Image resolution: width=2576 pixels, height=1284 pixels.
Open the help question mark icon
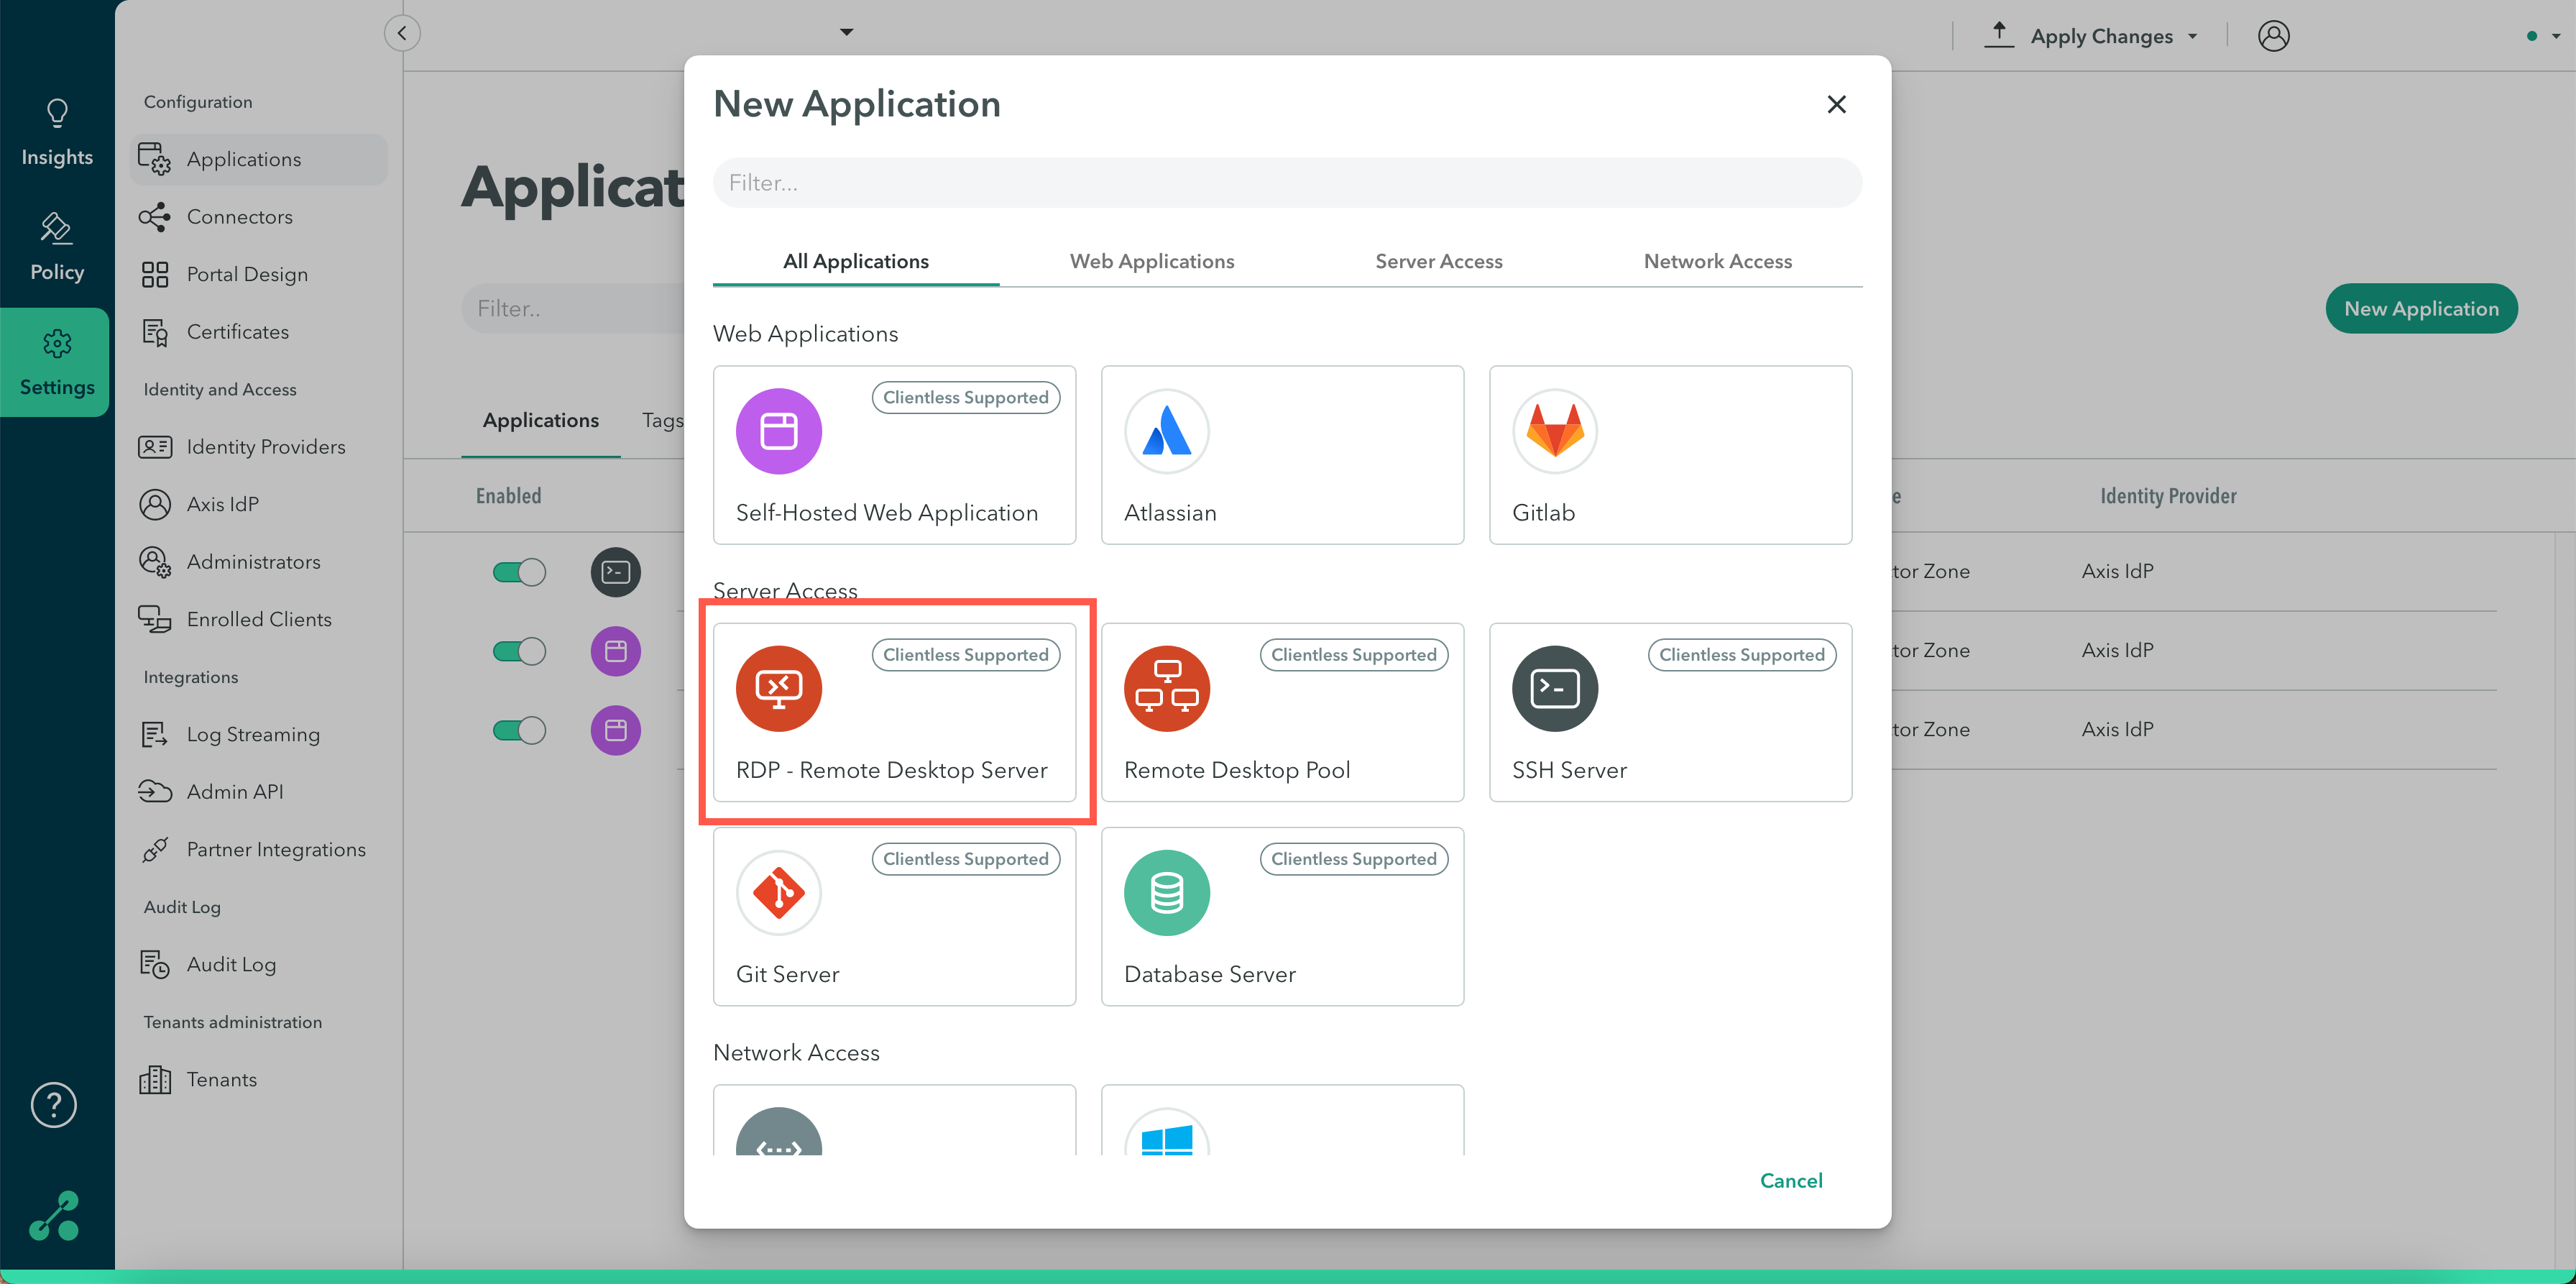point(54,1105)
